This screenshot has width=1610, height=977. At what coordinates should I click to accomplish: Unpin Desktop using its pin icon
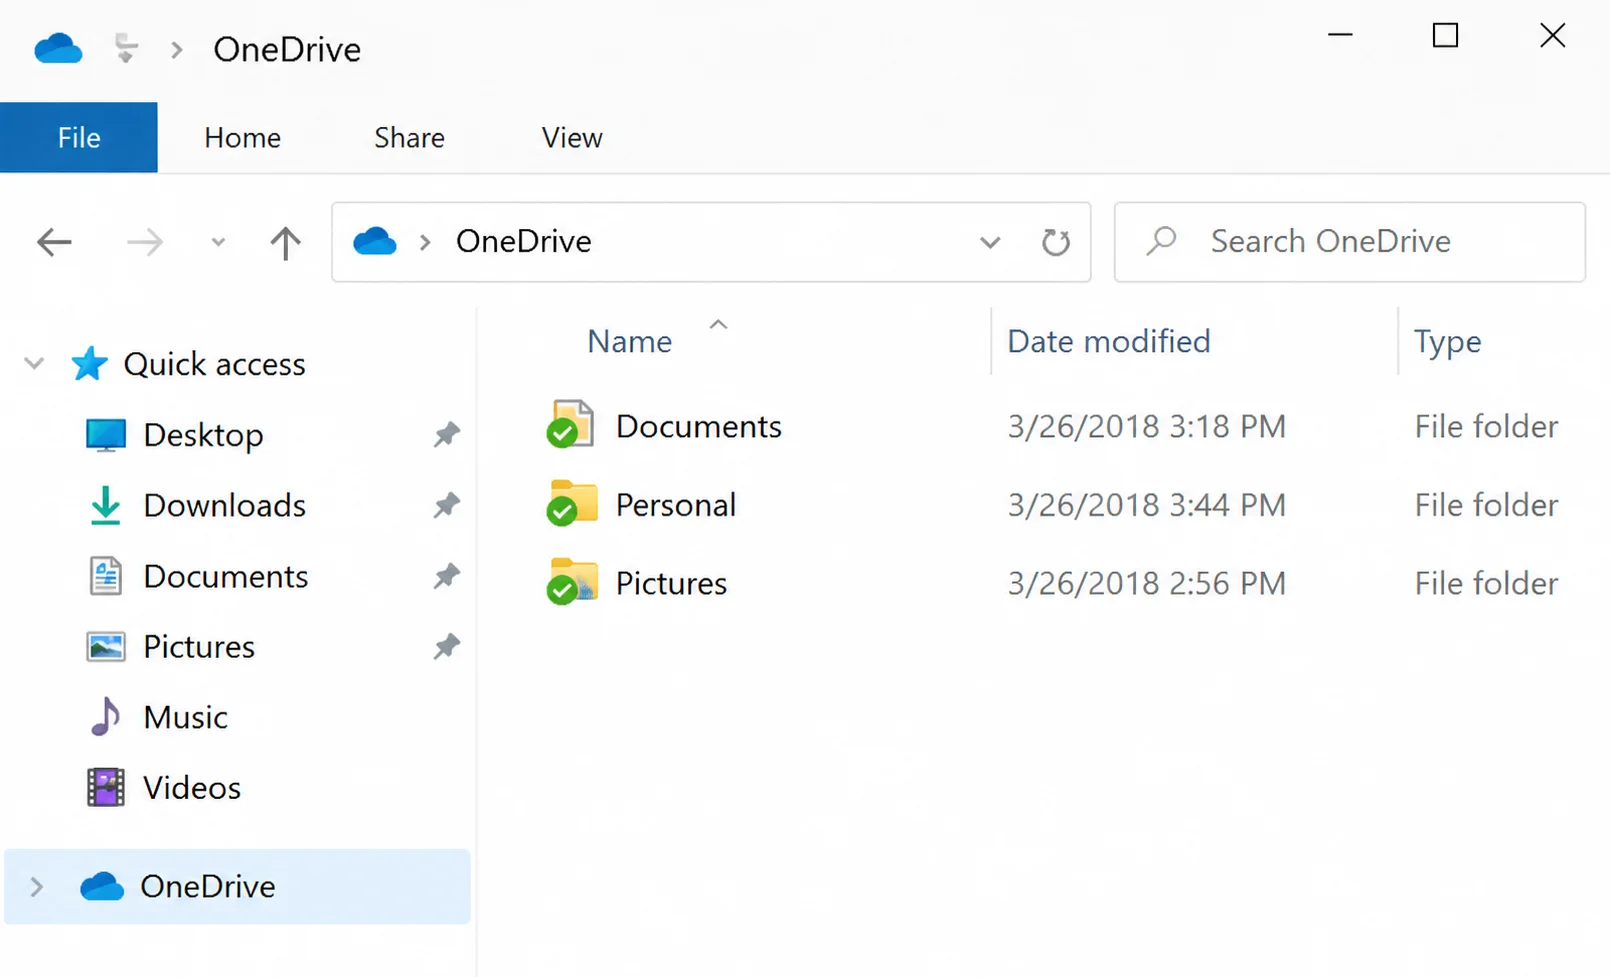446,435
